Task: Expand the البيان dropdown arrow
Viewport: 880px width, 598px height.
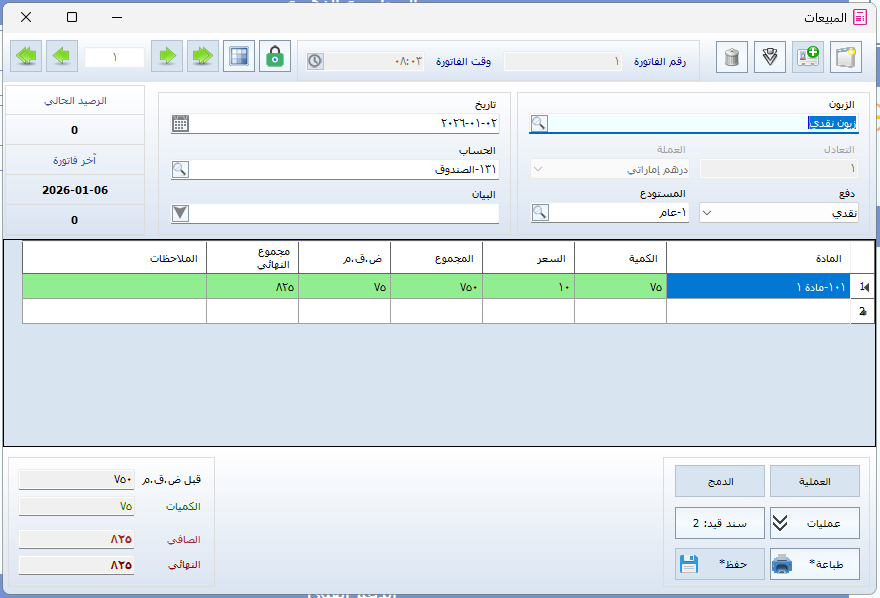Action: tap(180, 213)
